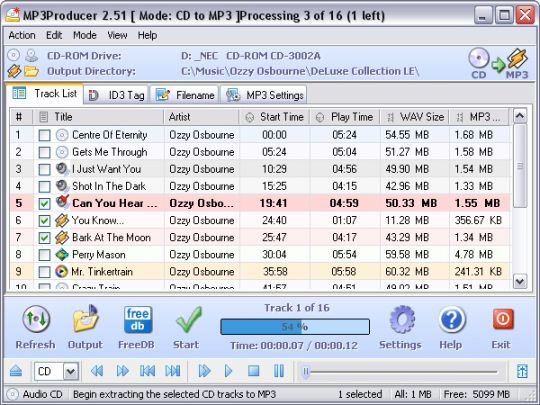The width and height of the screenshot is (540, 405).
Task: Skip to previous track
Action: (147, 371)
